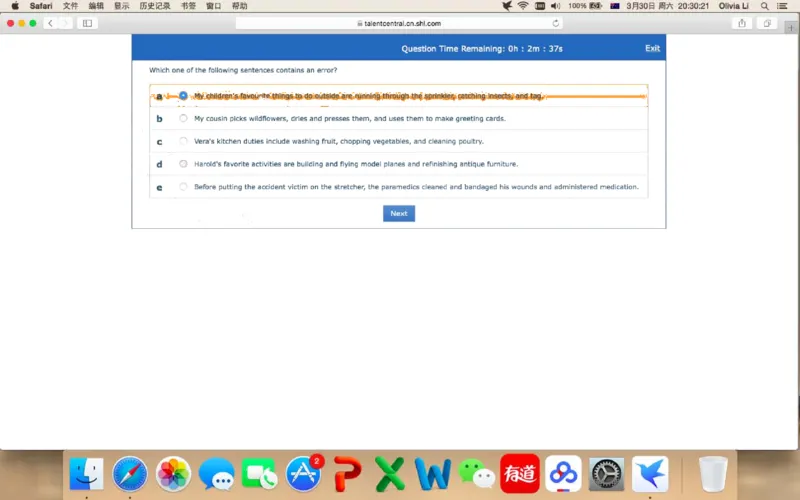Open Spotlight search in the menu bar
This screenshot has width=800, height=500.
pos(765,6)
